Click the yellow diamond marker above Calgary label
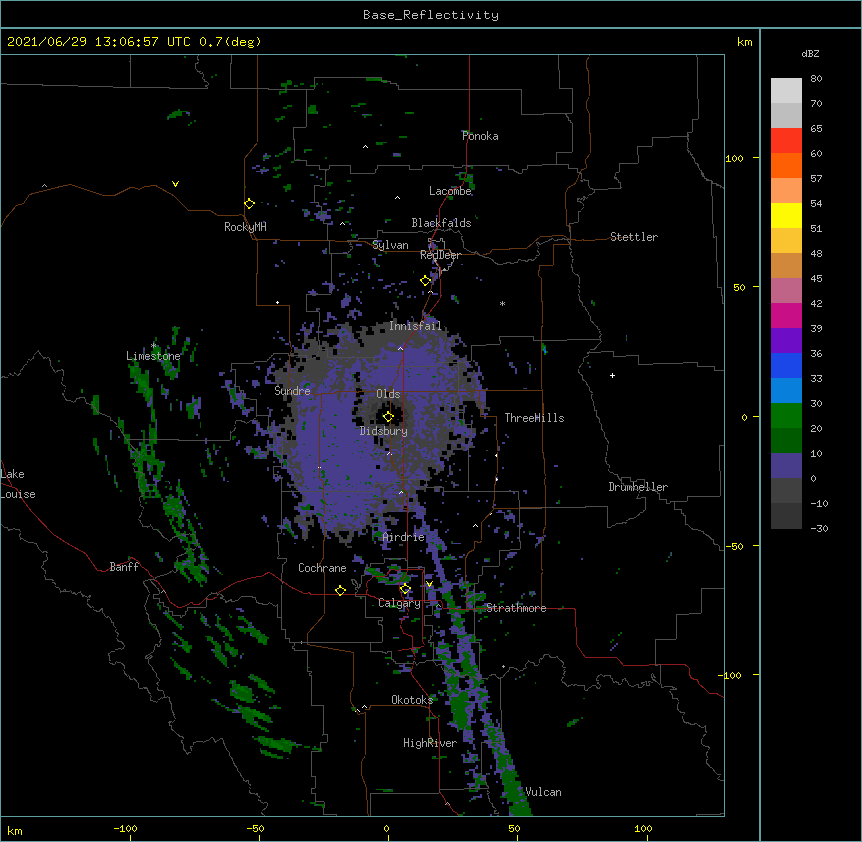 coord(405,589)
